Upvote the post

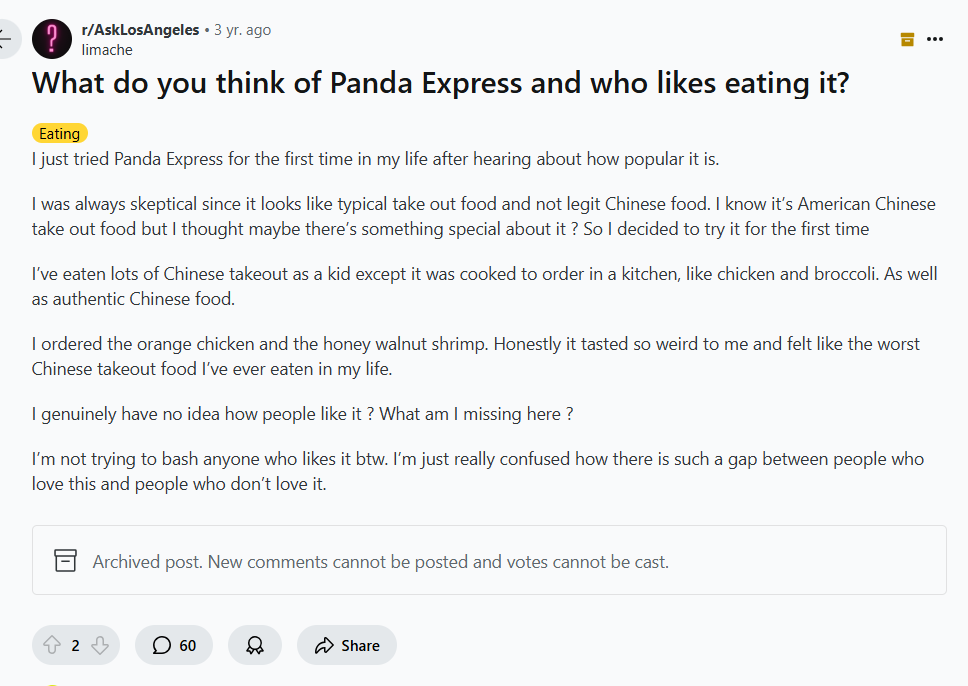pos(52,645)
